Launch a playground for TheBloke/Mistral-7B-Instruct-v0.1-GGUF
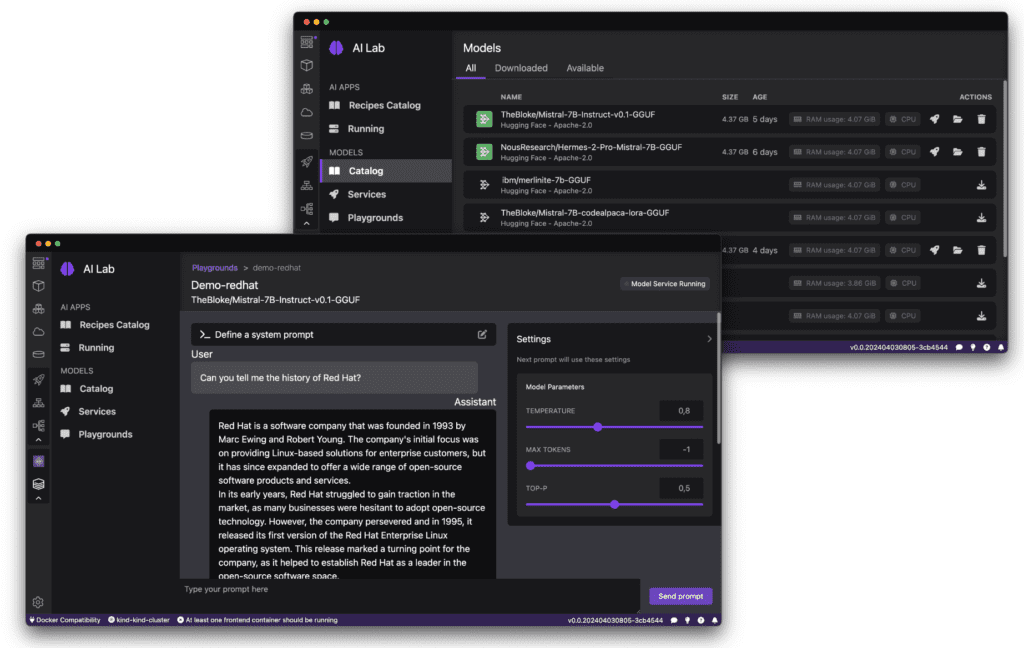Screen dimensions: 1024x648 (x=935, y=118)
